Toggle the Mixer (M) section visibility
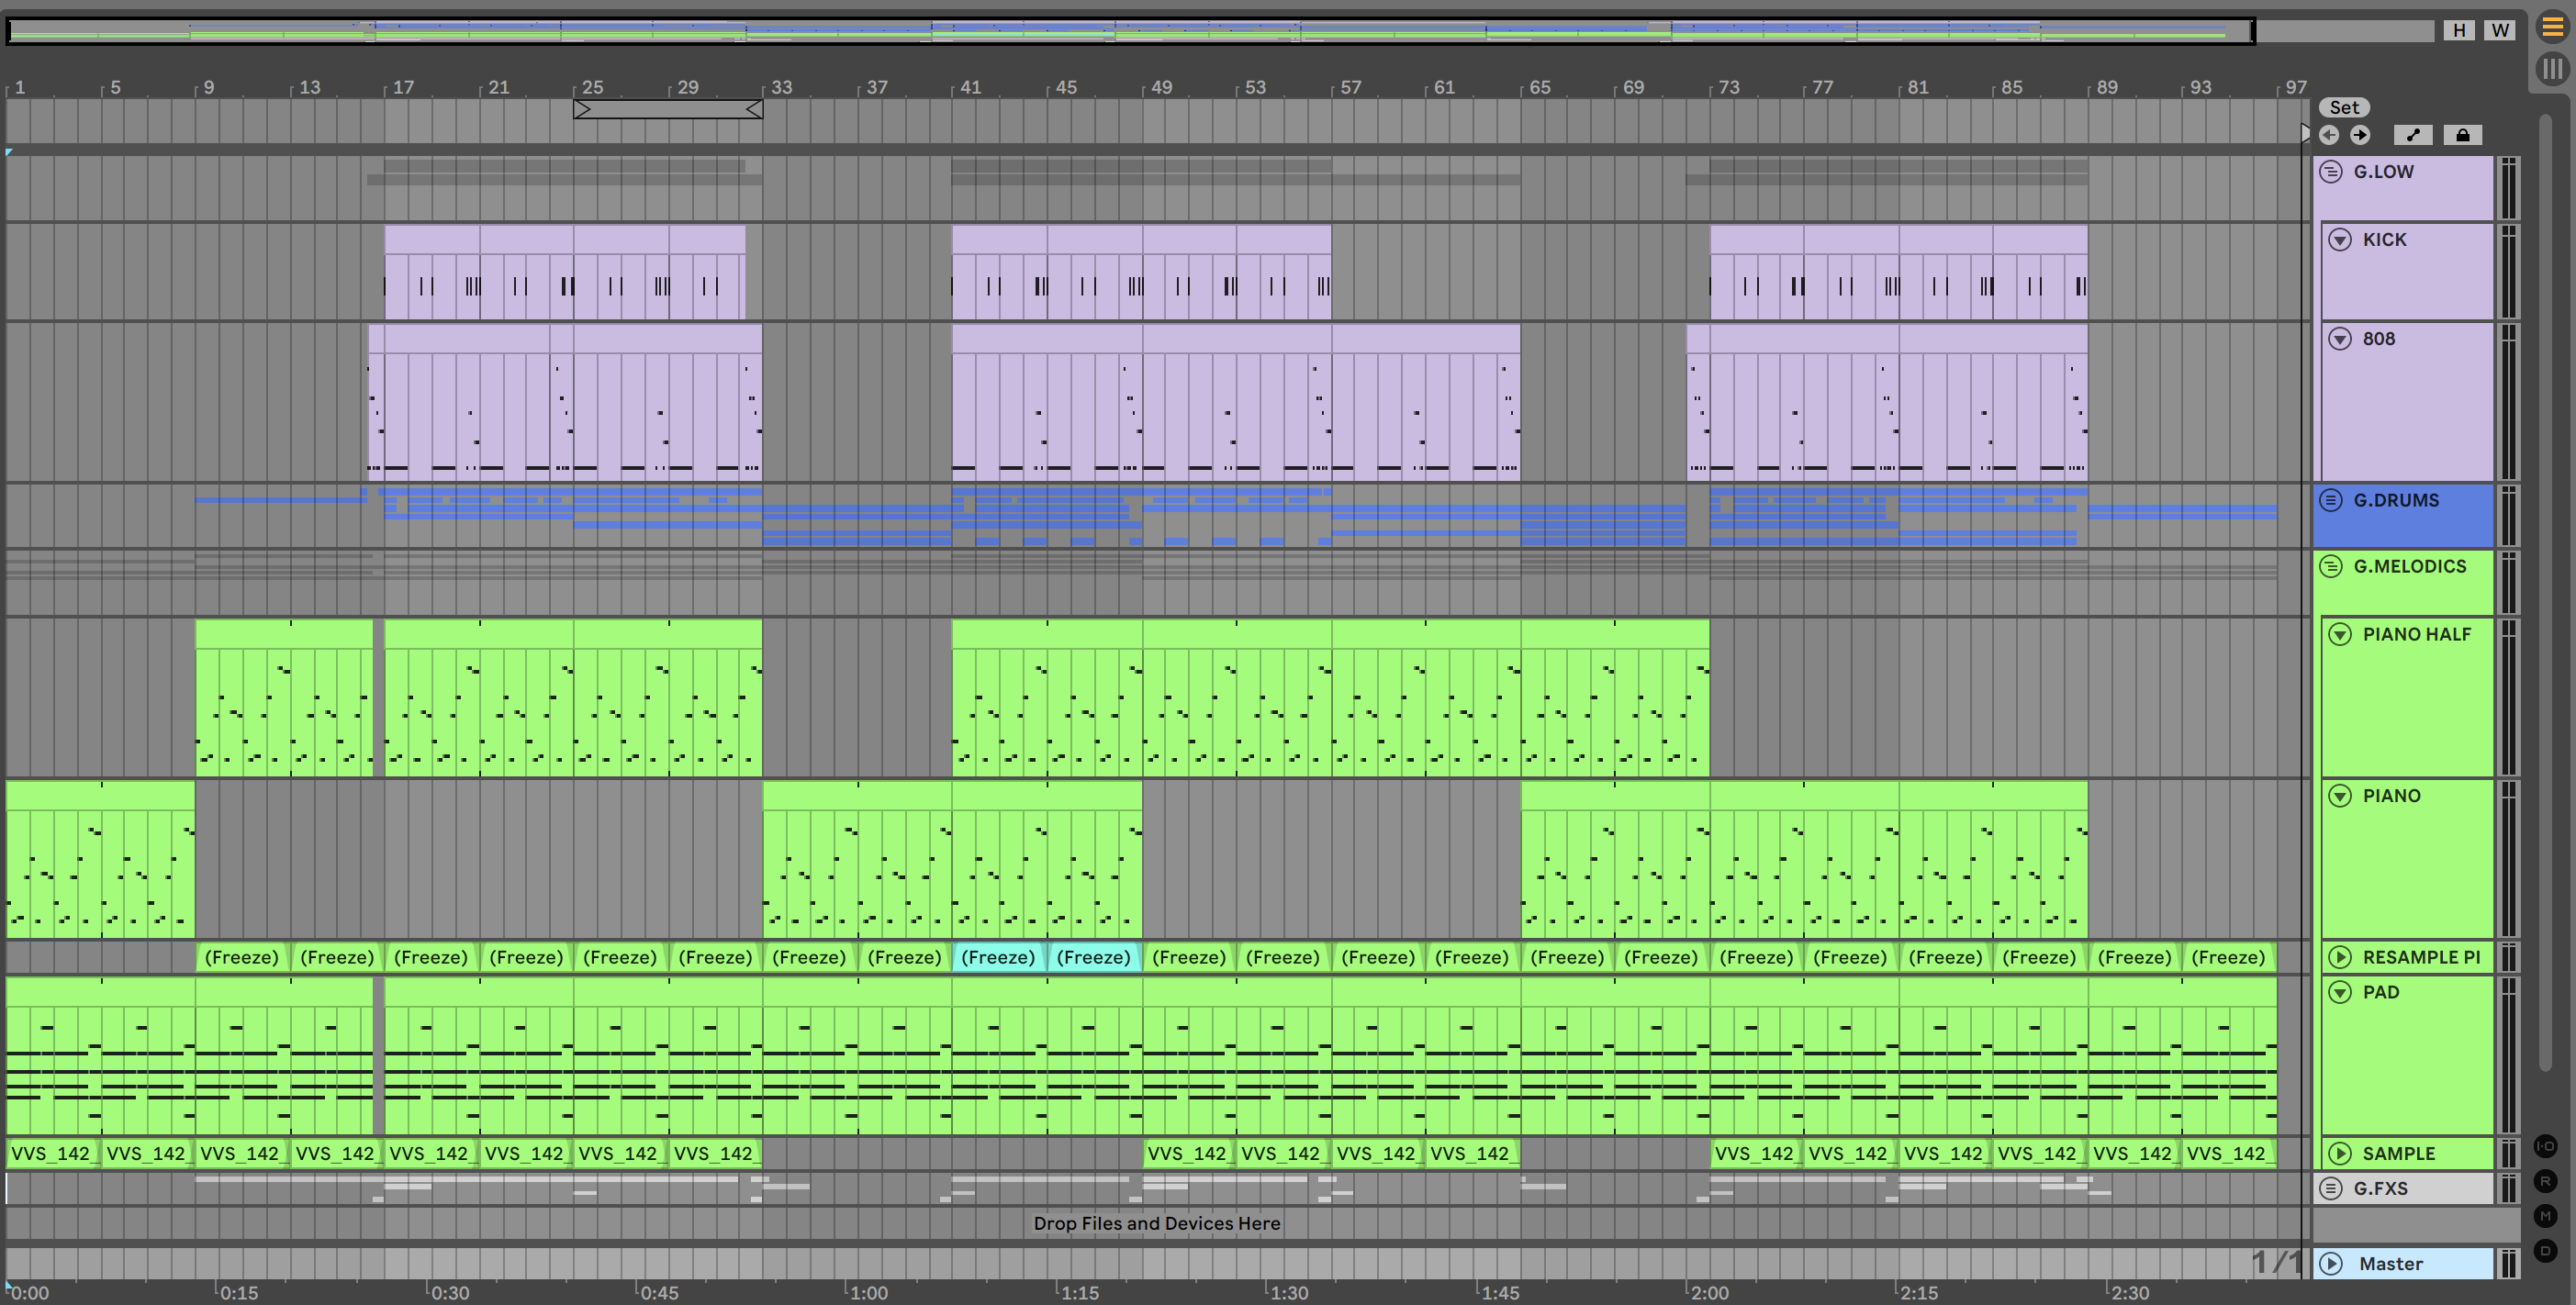 click(x=2545, y=1216)
